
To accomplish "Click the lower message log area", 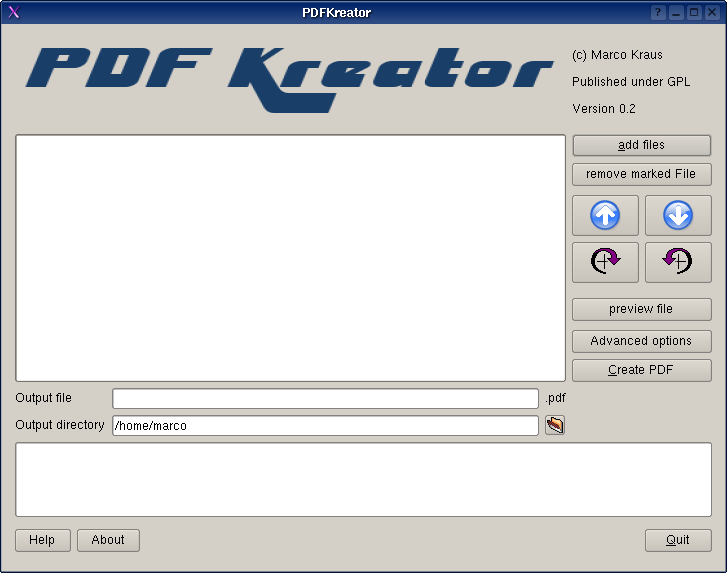I will [x=364, y=479].
